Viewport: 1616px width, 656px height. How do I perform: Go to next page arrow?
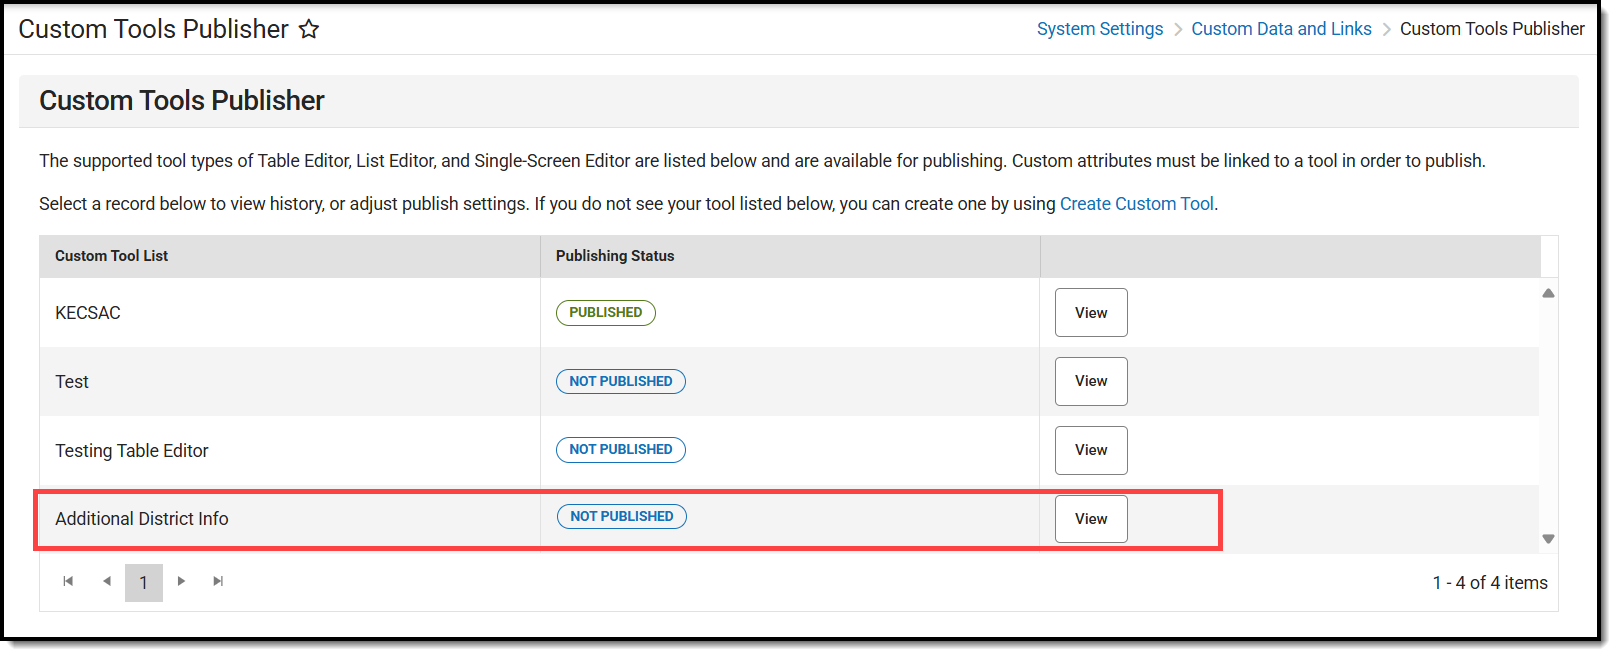181,581
